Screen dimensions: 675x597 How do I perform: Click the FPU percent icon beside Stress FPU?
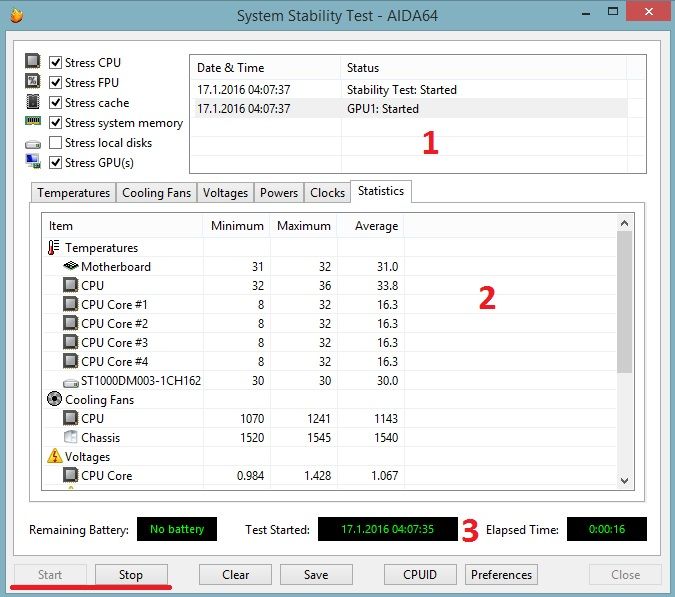point(33,81)
